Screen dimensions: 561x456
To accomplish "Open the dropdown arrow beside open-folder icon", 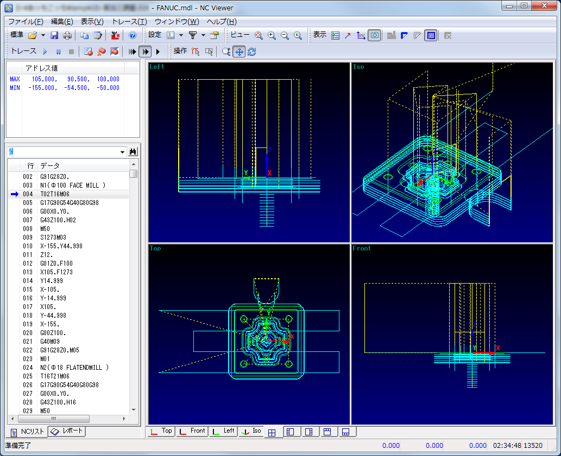I will point(43,35).
